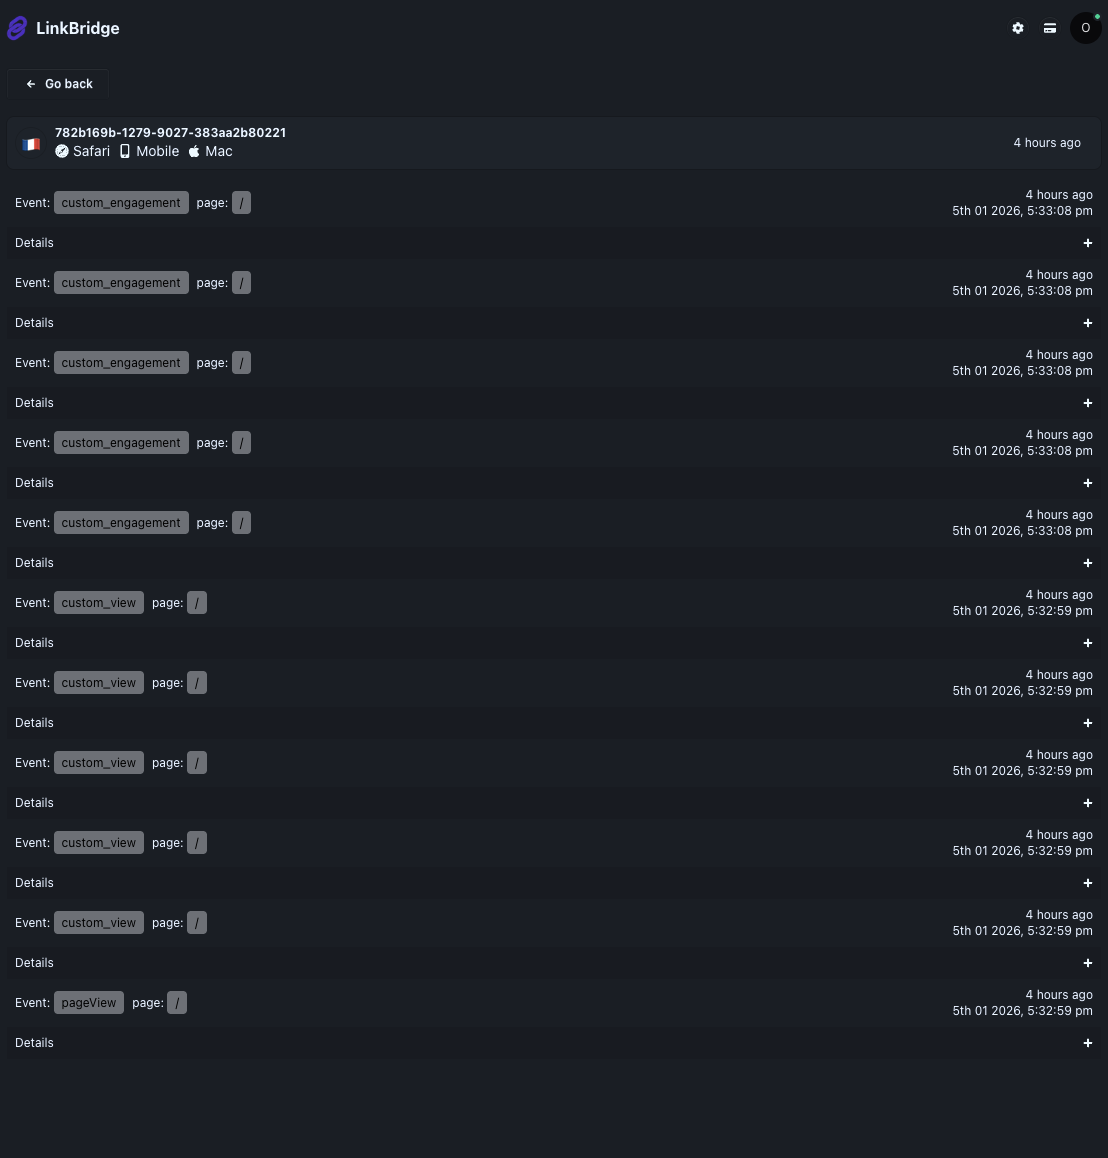Click the / page badge of the pageView event
The width and height of the screenshot is (1108, 1158).
[177, 1002]
